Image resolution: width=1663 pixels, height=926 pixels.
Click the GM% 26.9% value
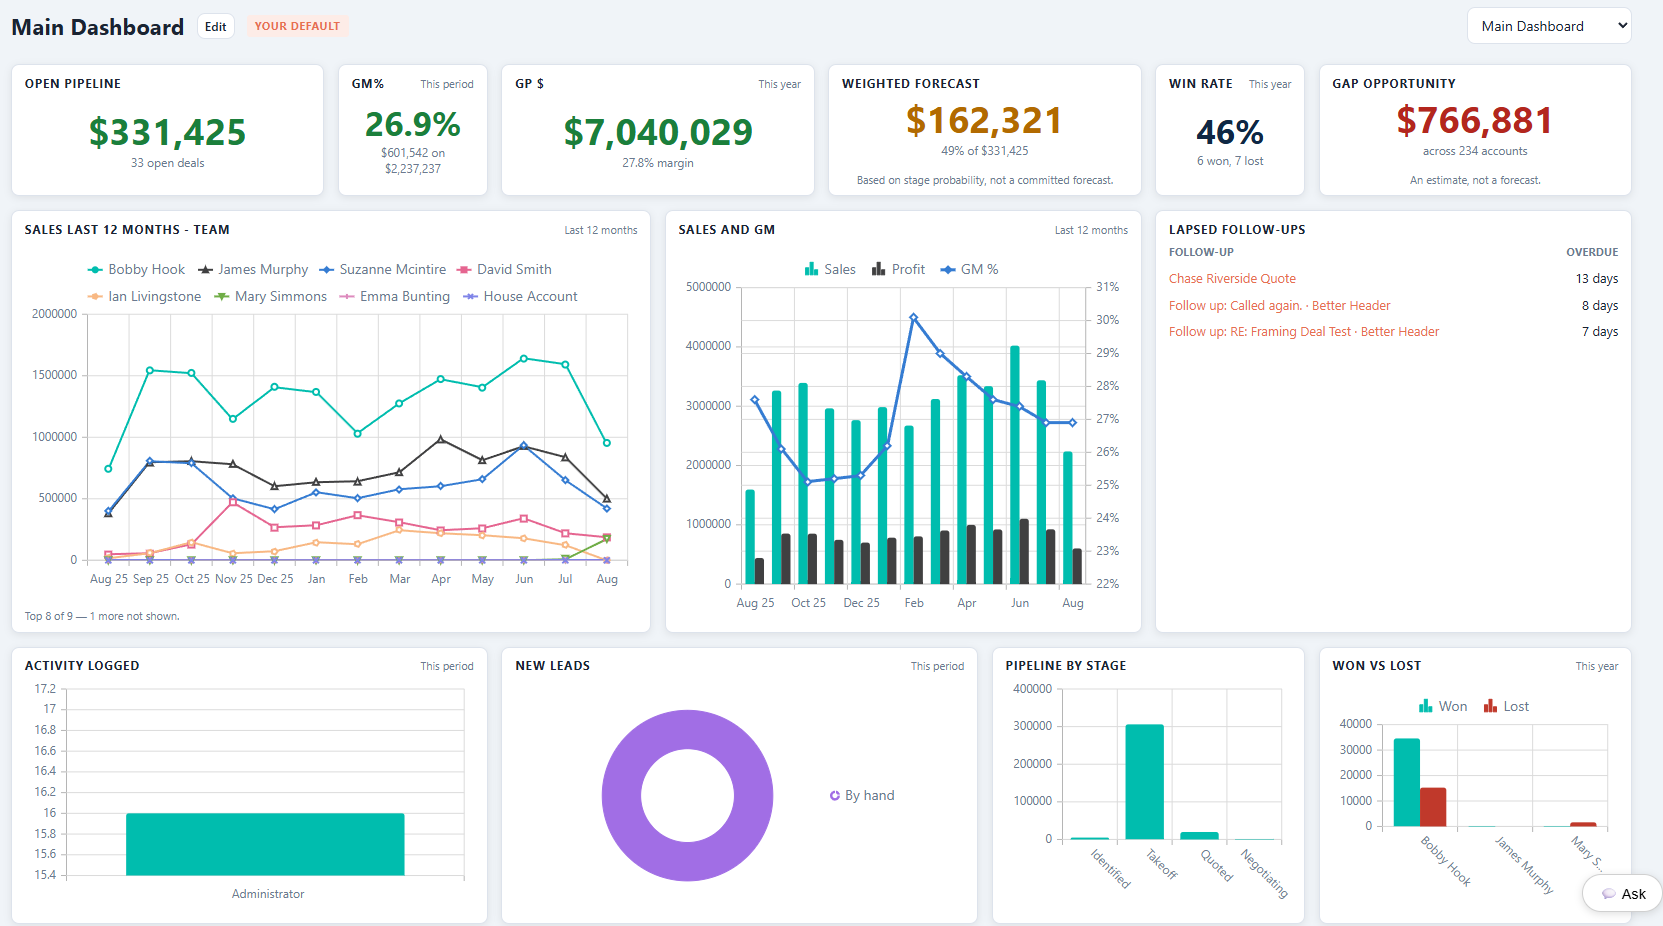coord(412,125)
